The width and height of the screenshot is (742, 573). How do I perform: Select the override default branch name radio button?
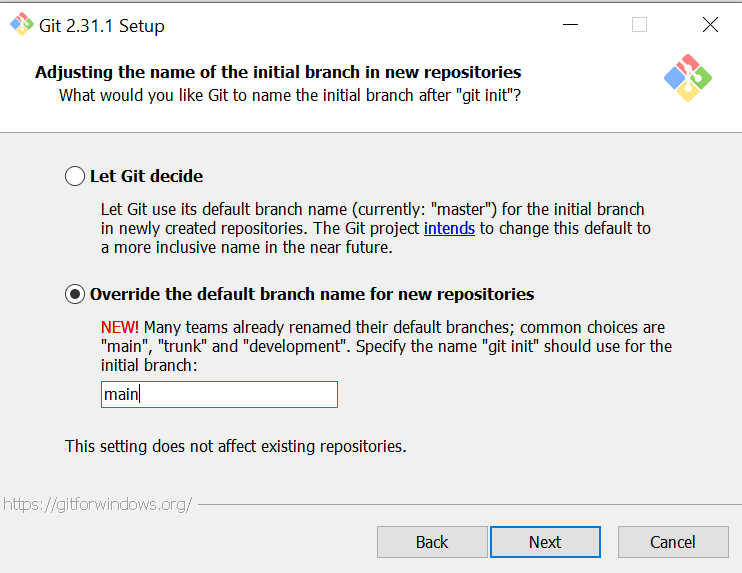click(x=75, y=295)
